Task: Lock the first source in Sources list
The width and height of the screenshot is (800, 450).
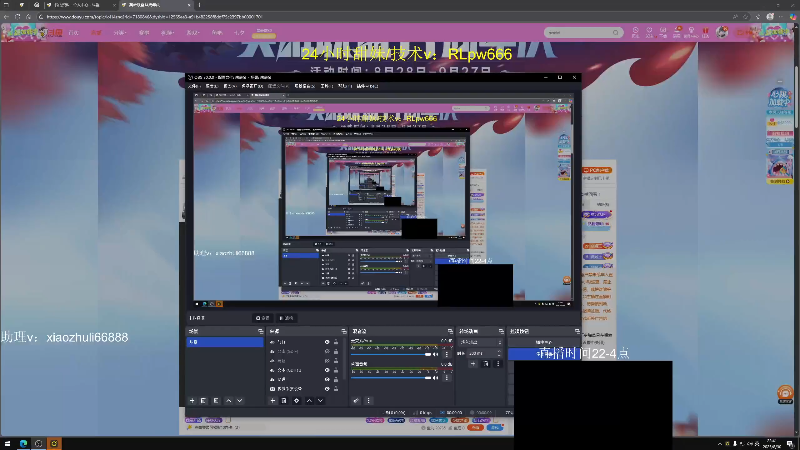Action: point(336,342)
